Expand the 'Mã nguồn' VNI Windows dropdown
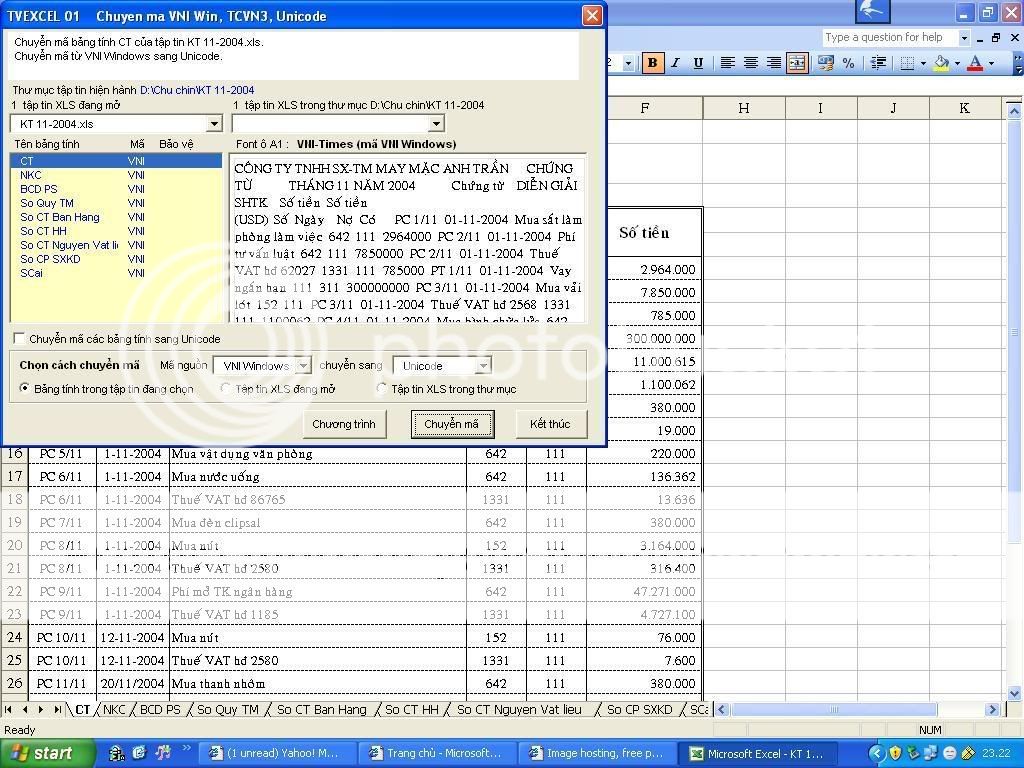Screen dimensions: 1024x768 [303, 366]
